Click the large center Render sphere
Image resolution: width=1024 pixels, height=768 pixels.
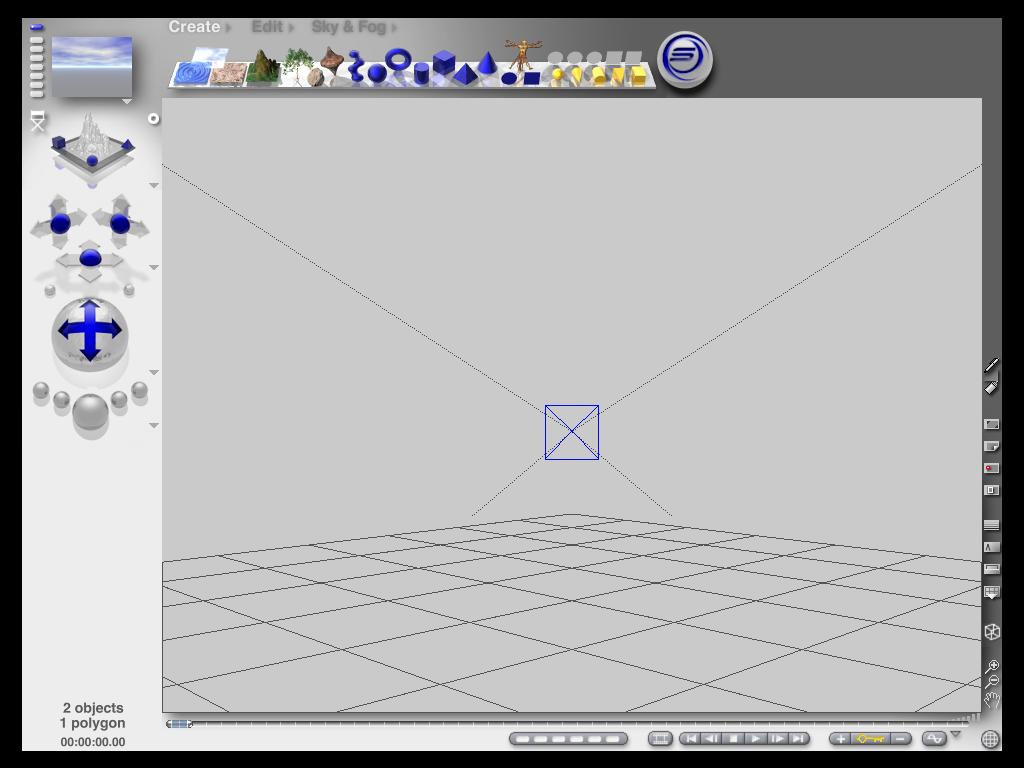point(90,412)
